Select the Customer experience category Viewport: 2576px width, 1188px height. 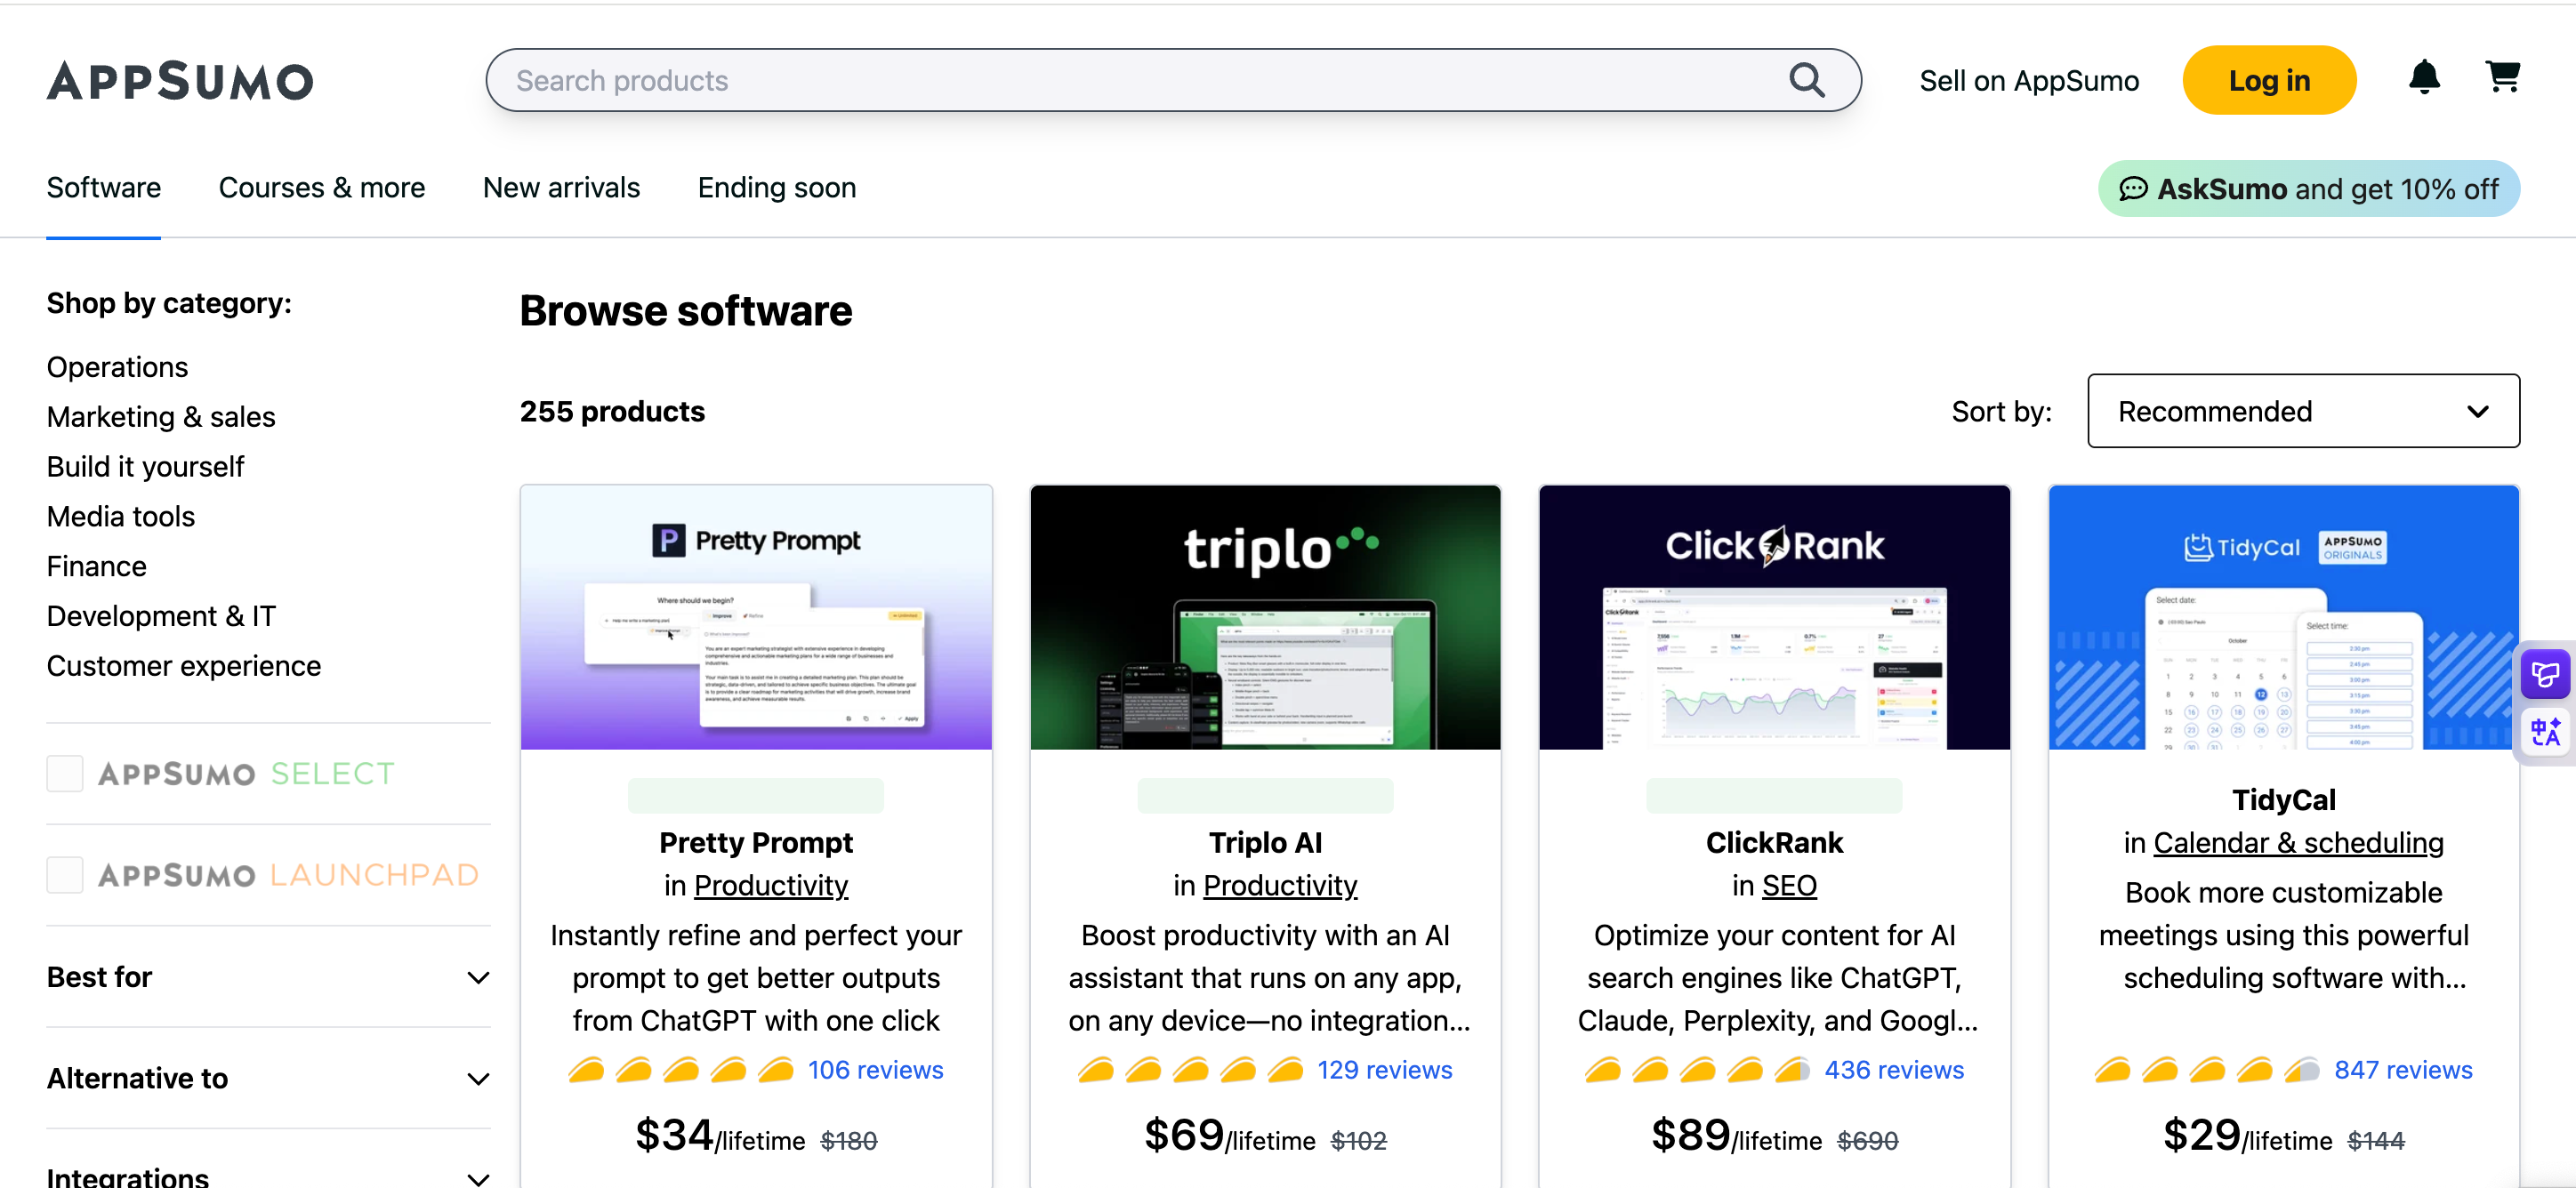pyautogui.click(x=184, y=666)
